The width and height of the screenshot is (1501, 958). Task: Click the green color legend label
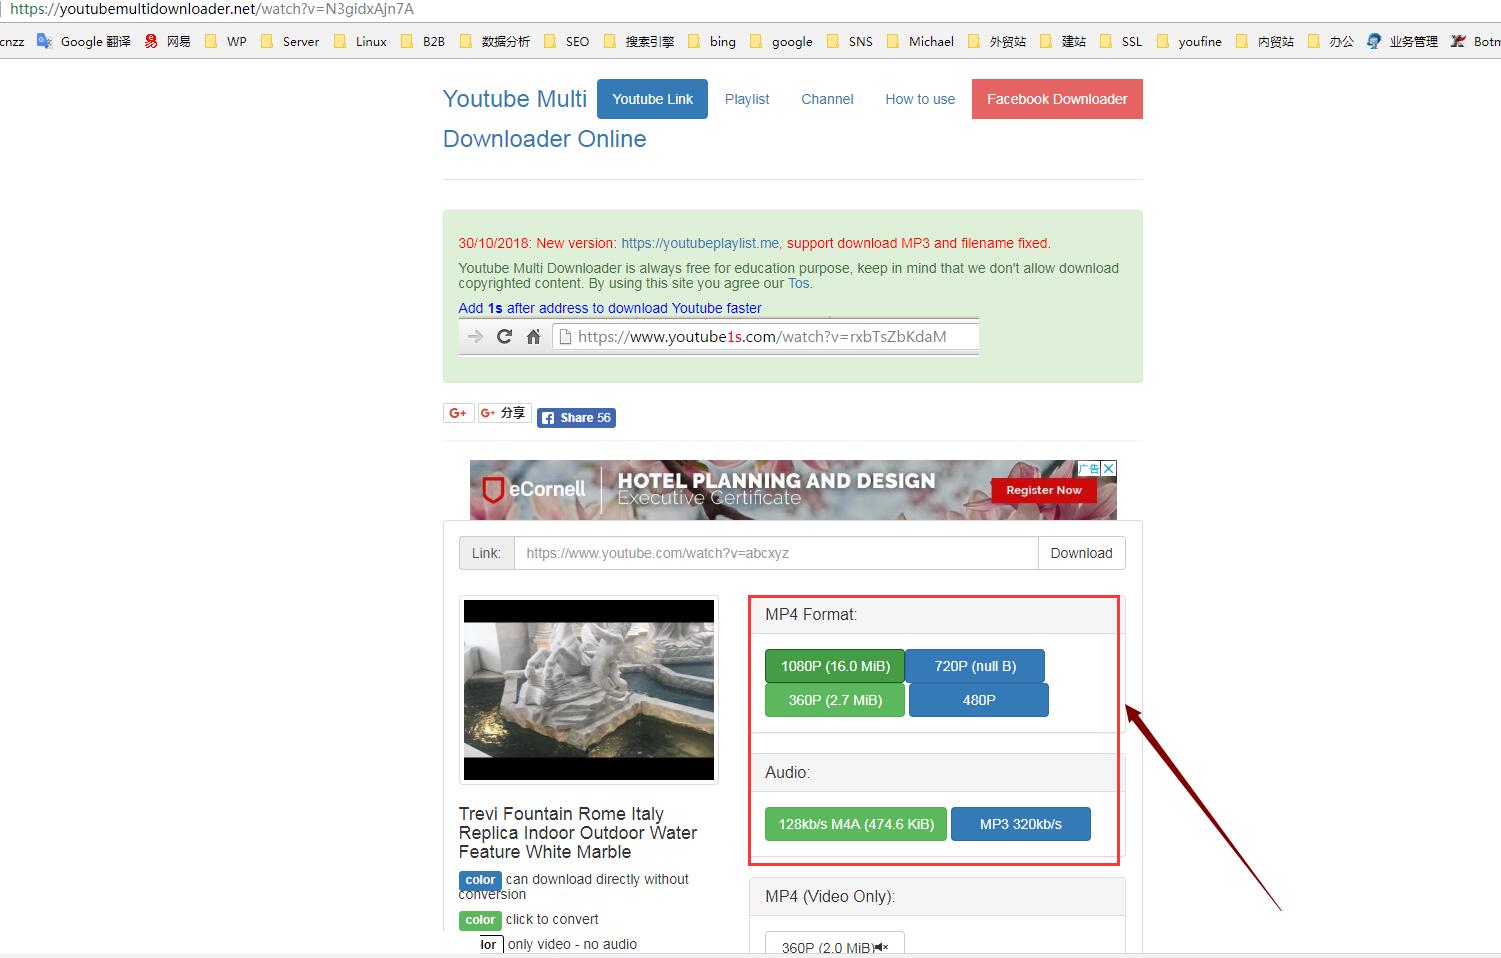[x=480, y=920]
